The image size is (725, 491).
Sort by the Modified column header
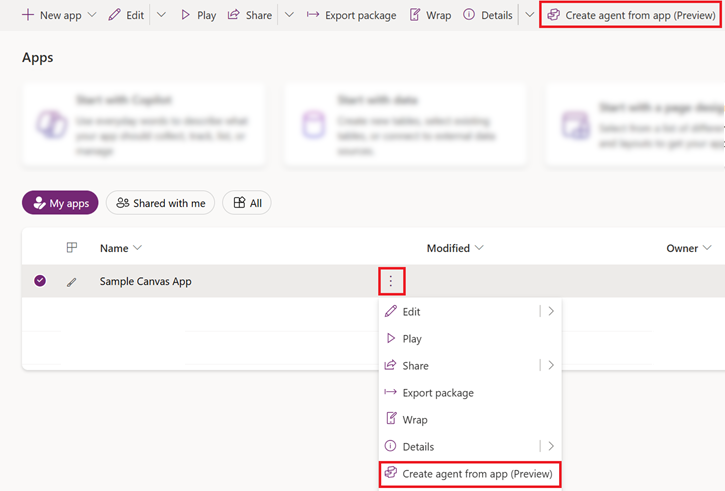[455, 248]
